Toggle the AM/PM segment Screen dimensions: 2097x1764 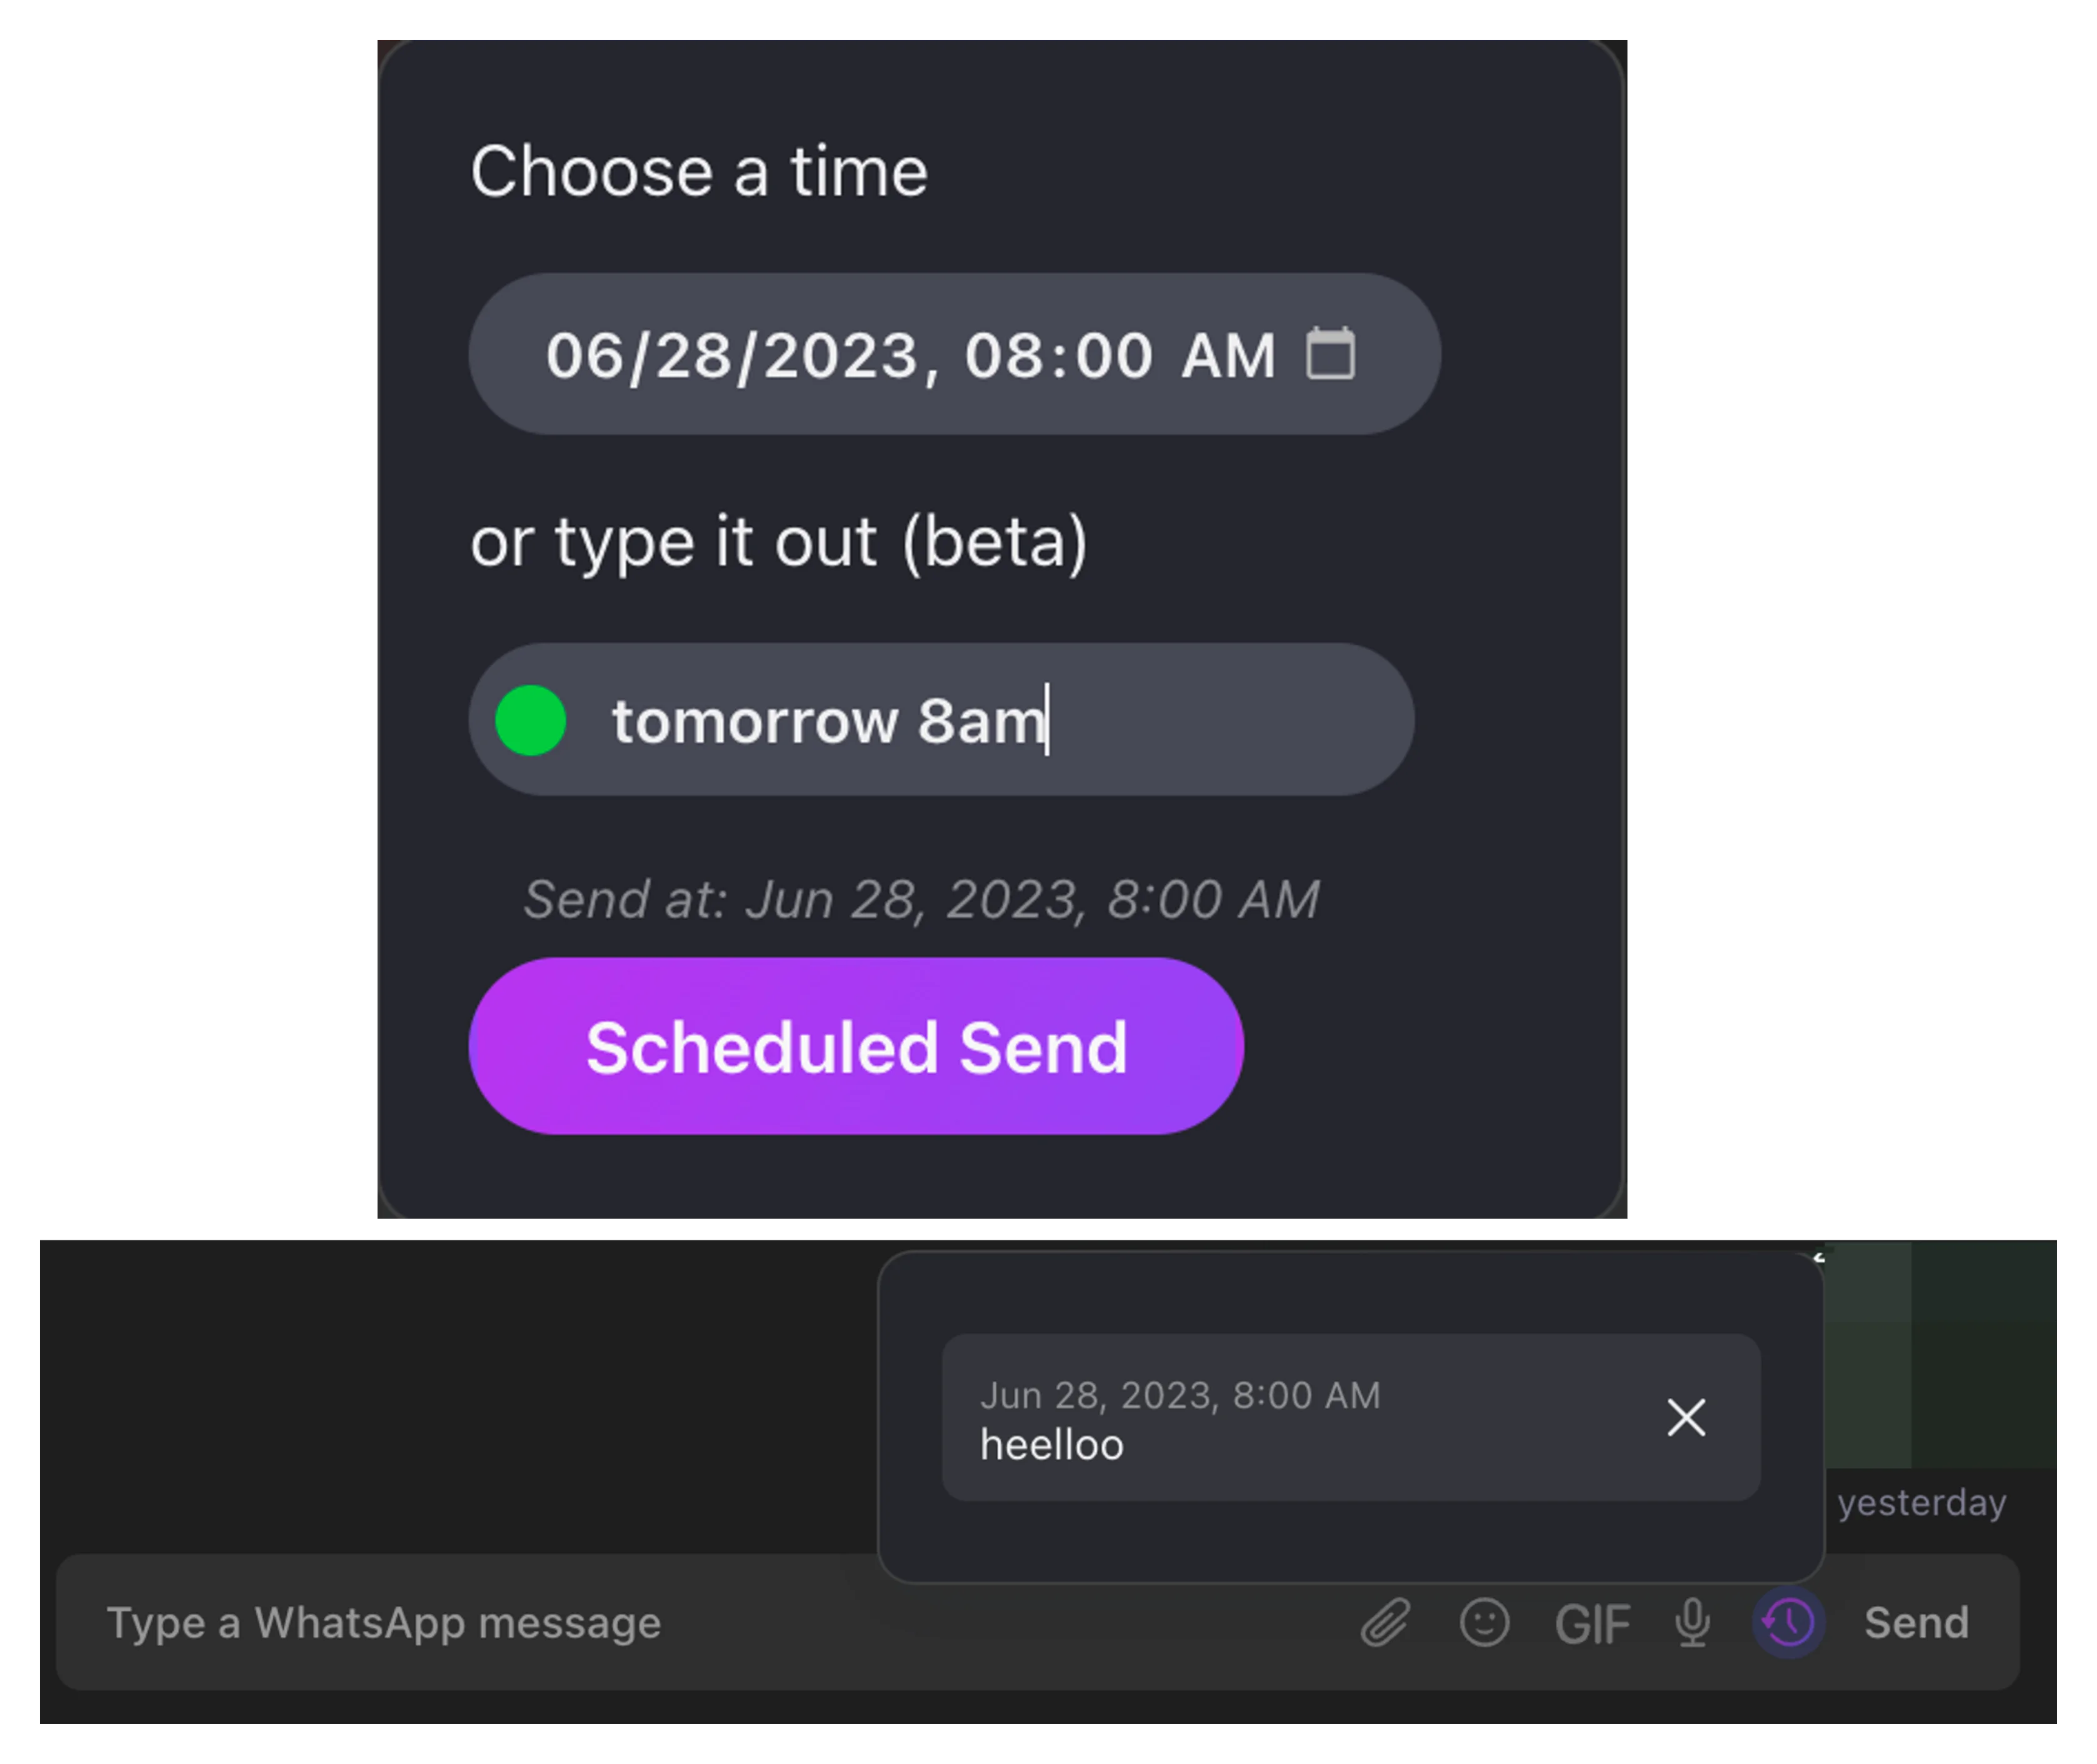(x=1228, y=356)
